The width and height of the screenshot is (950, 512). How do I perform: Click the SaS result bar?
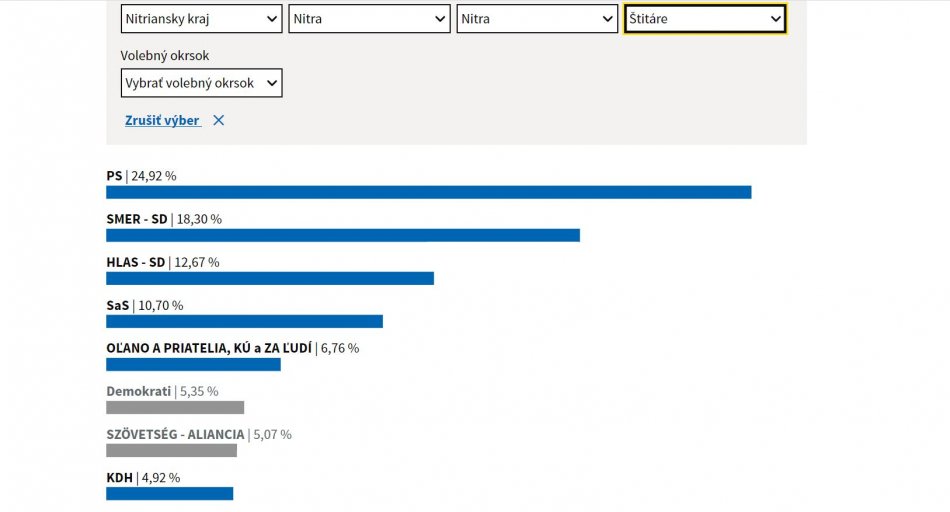click(x=244, y=321)
